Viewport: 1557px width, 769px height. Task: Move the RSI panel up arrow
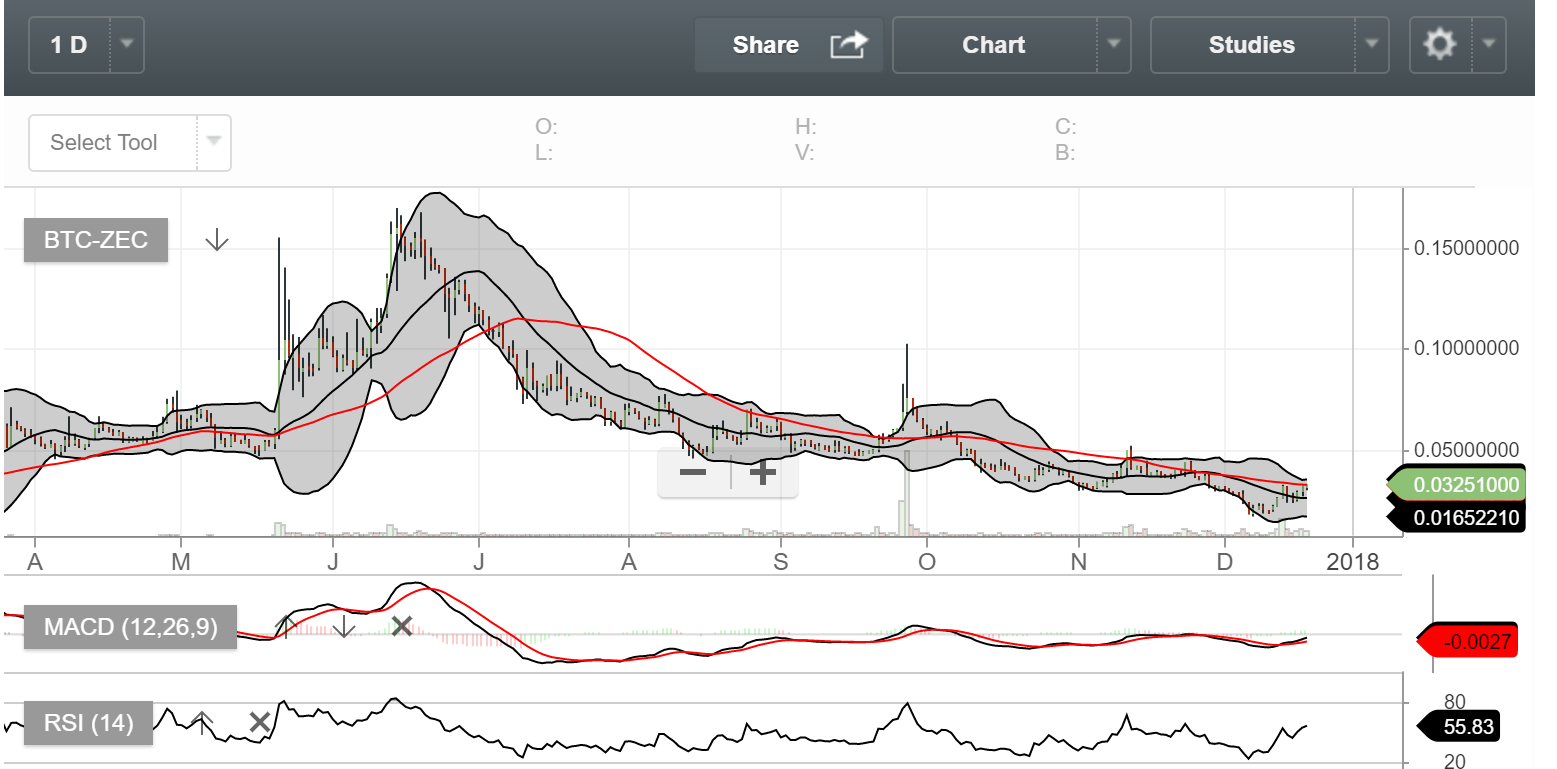[202, 721]
